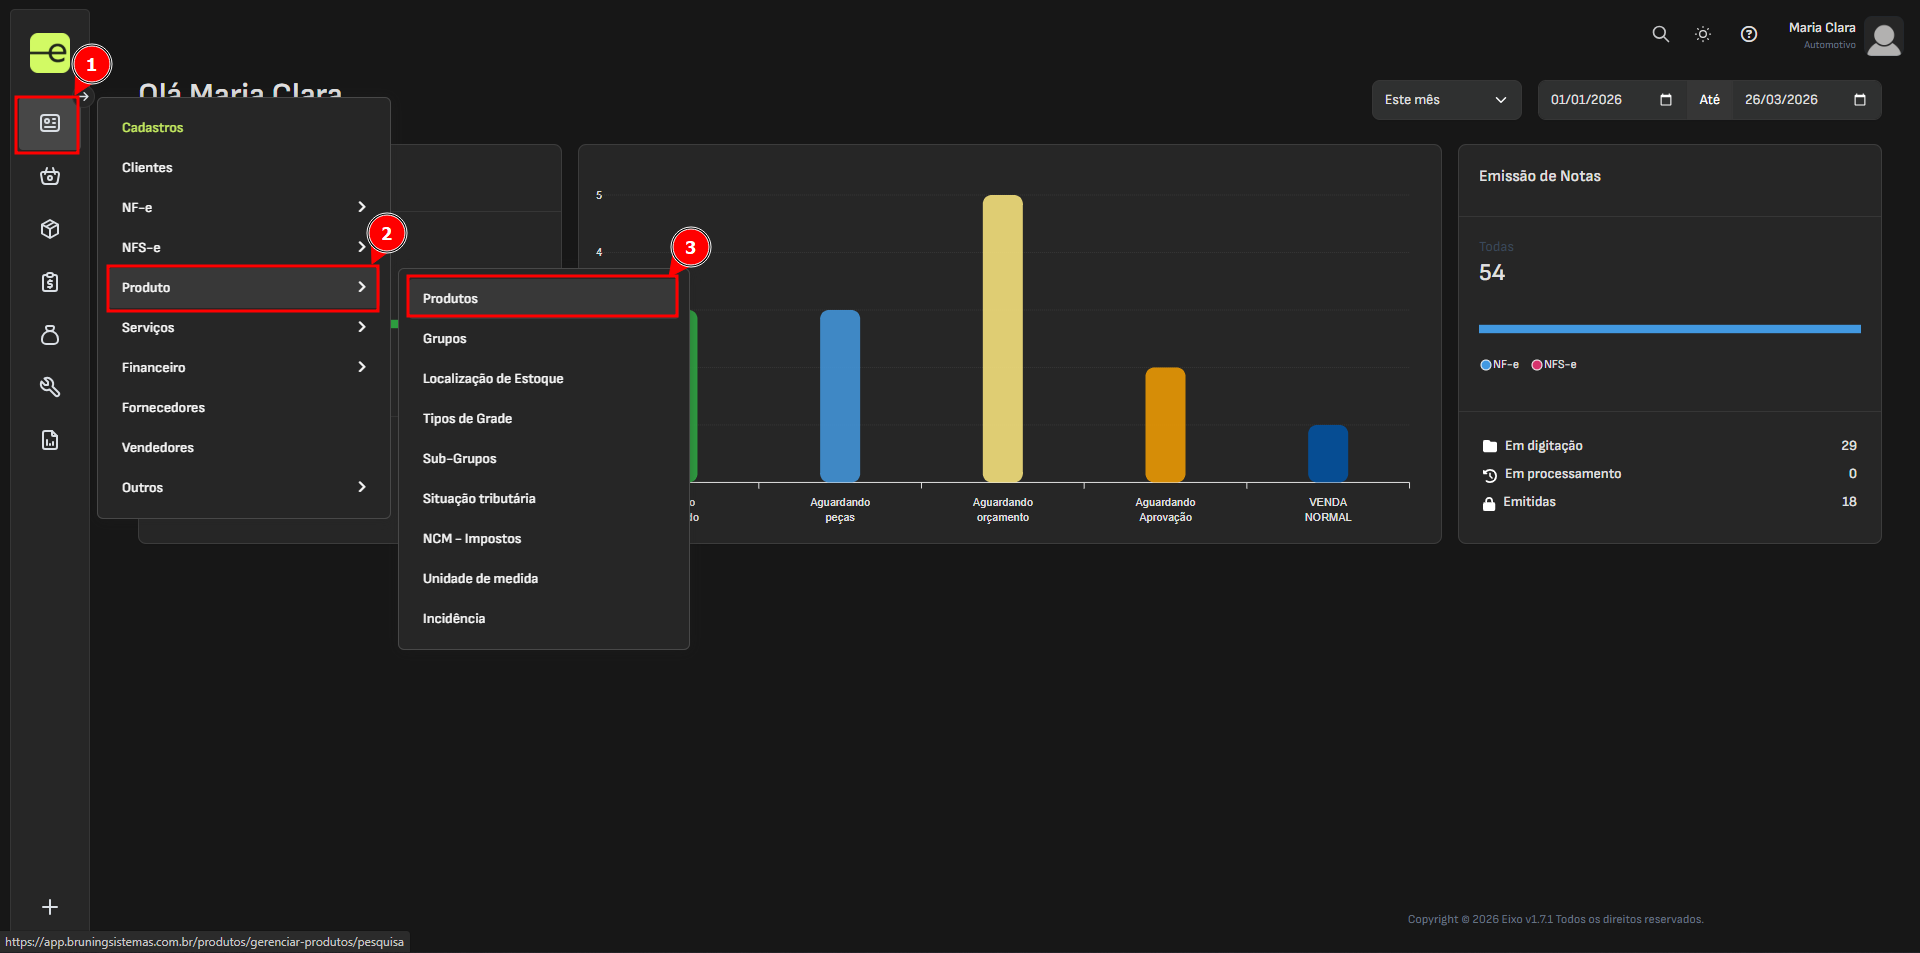Screen dimensions: 1920x953
Task: Open the money clipboard sidebar icon
Action: point(49,282)
